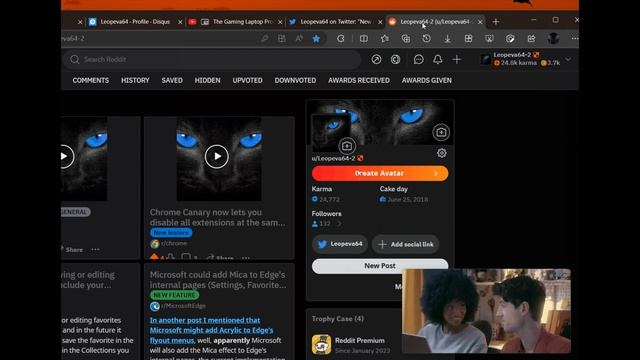Open the Leopeva64 Twitter social link
The image size is (640, 360).
point(340,244)
